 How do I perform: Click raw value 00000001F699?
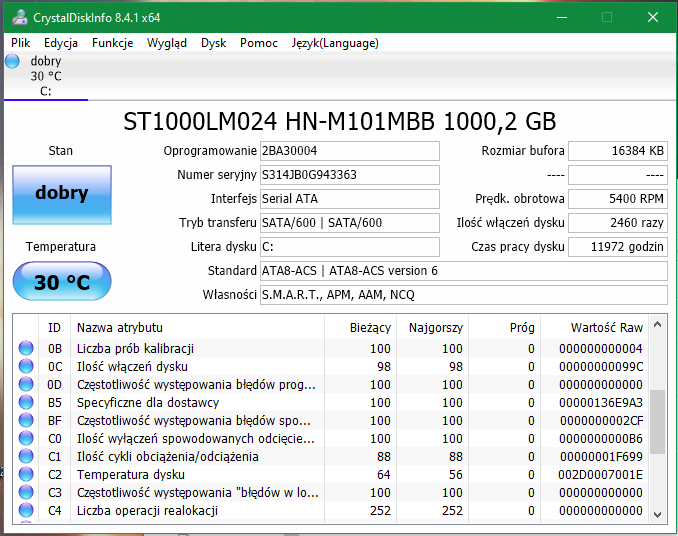click(x=601, y=456)
